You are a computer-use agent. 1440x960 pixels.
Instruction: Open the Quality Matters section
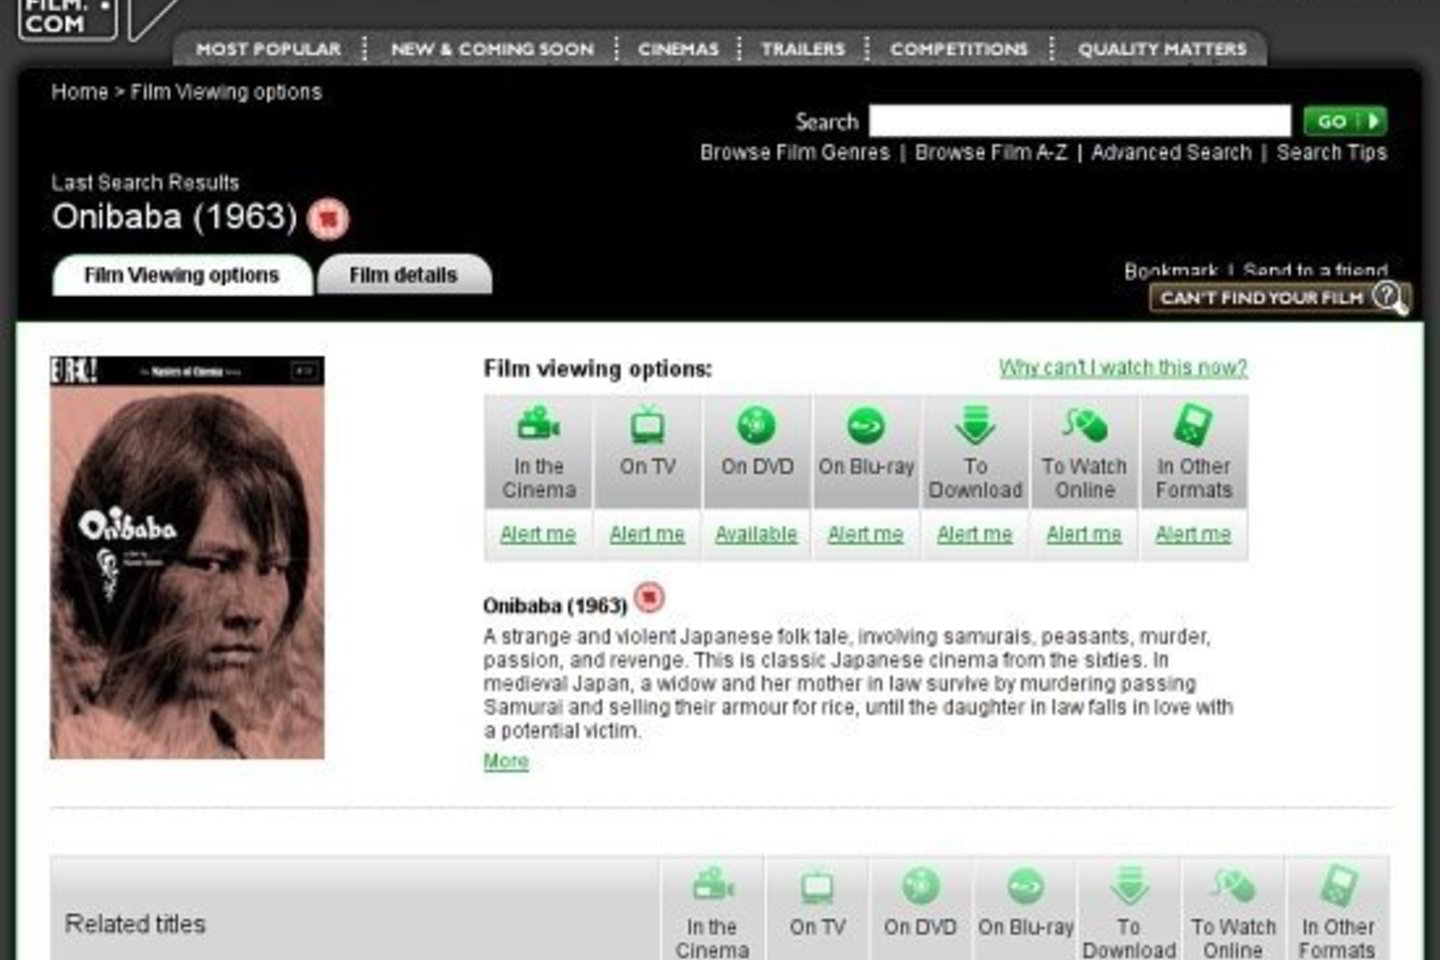tap(1162, 49)
